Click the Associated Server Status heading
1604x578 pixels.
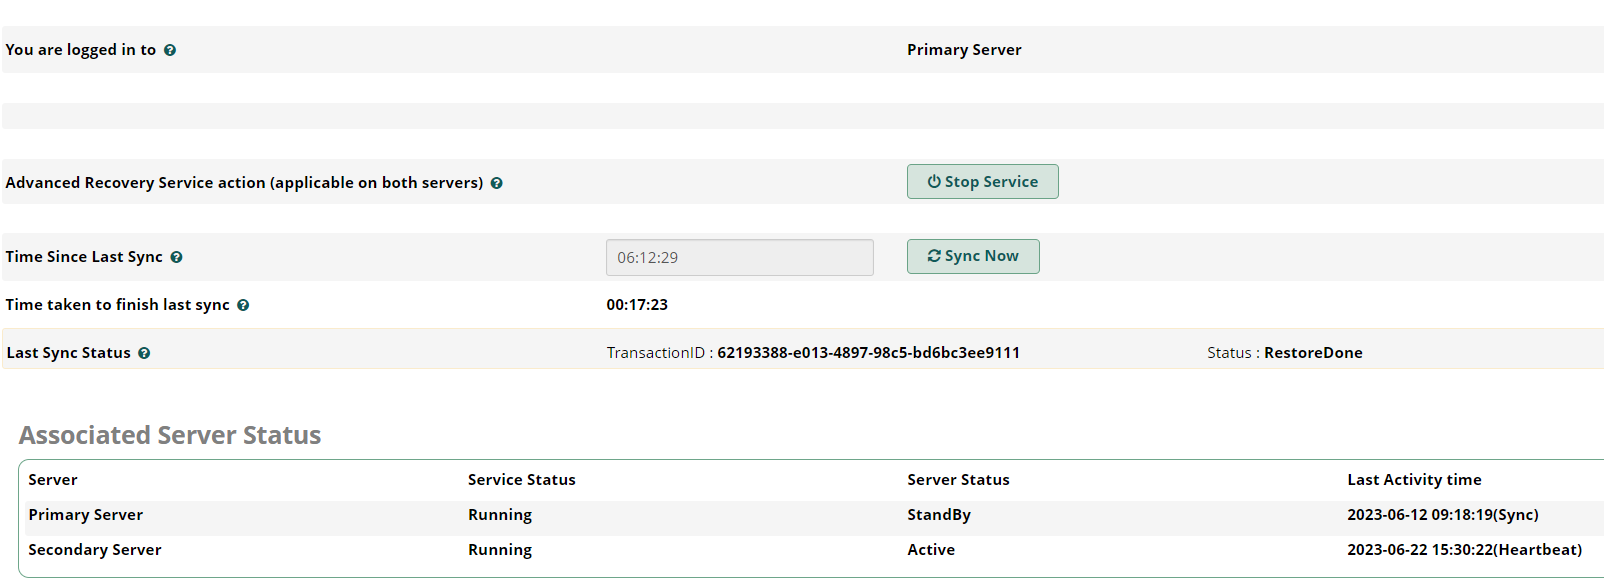pyautogui.click(x=170, y=435)
